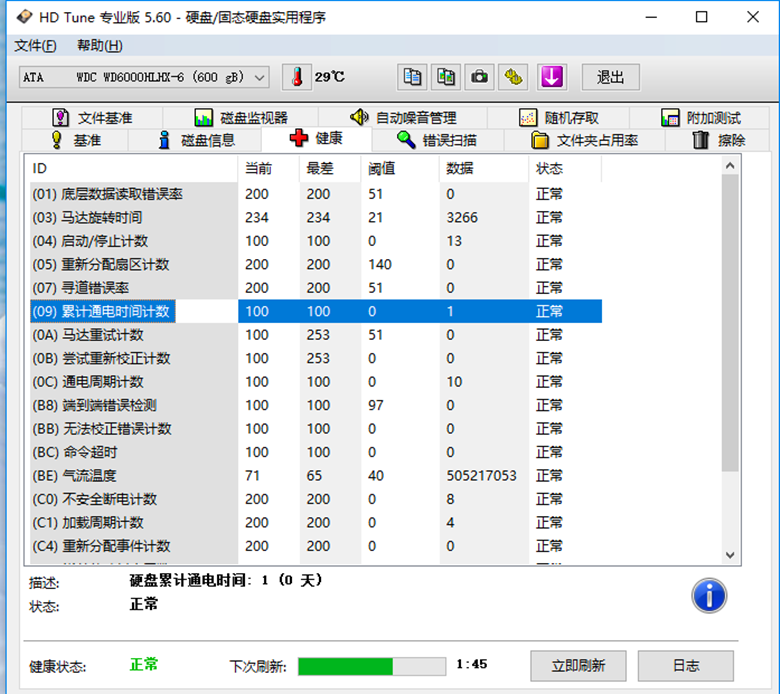Viewport: 780px width, 694px height.
Task: Select the (09) 累计通电时间计数 row
Action: point(316,311)
